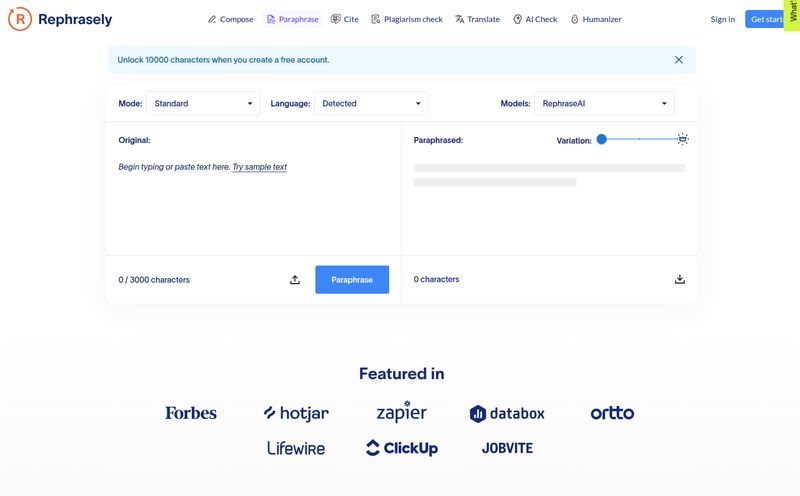The width and height of the screenshot is (800, 496).
Task: Click the Lifewire logo
Action: pos(296,448)
